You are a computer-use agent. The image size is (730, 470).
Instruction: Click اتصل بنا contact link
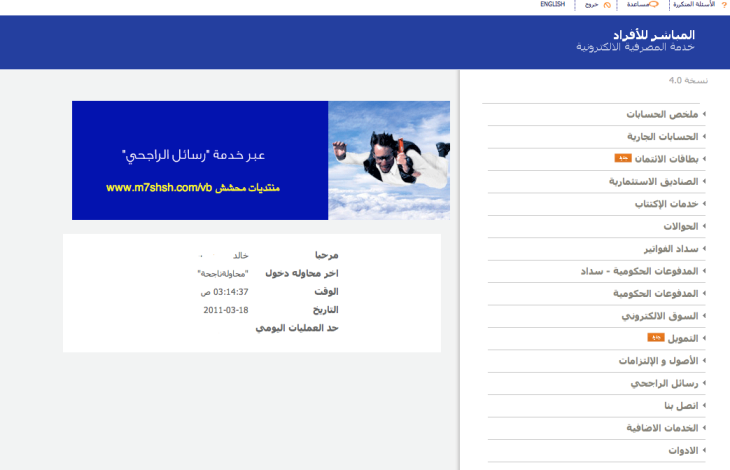point(681,405)
